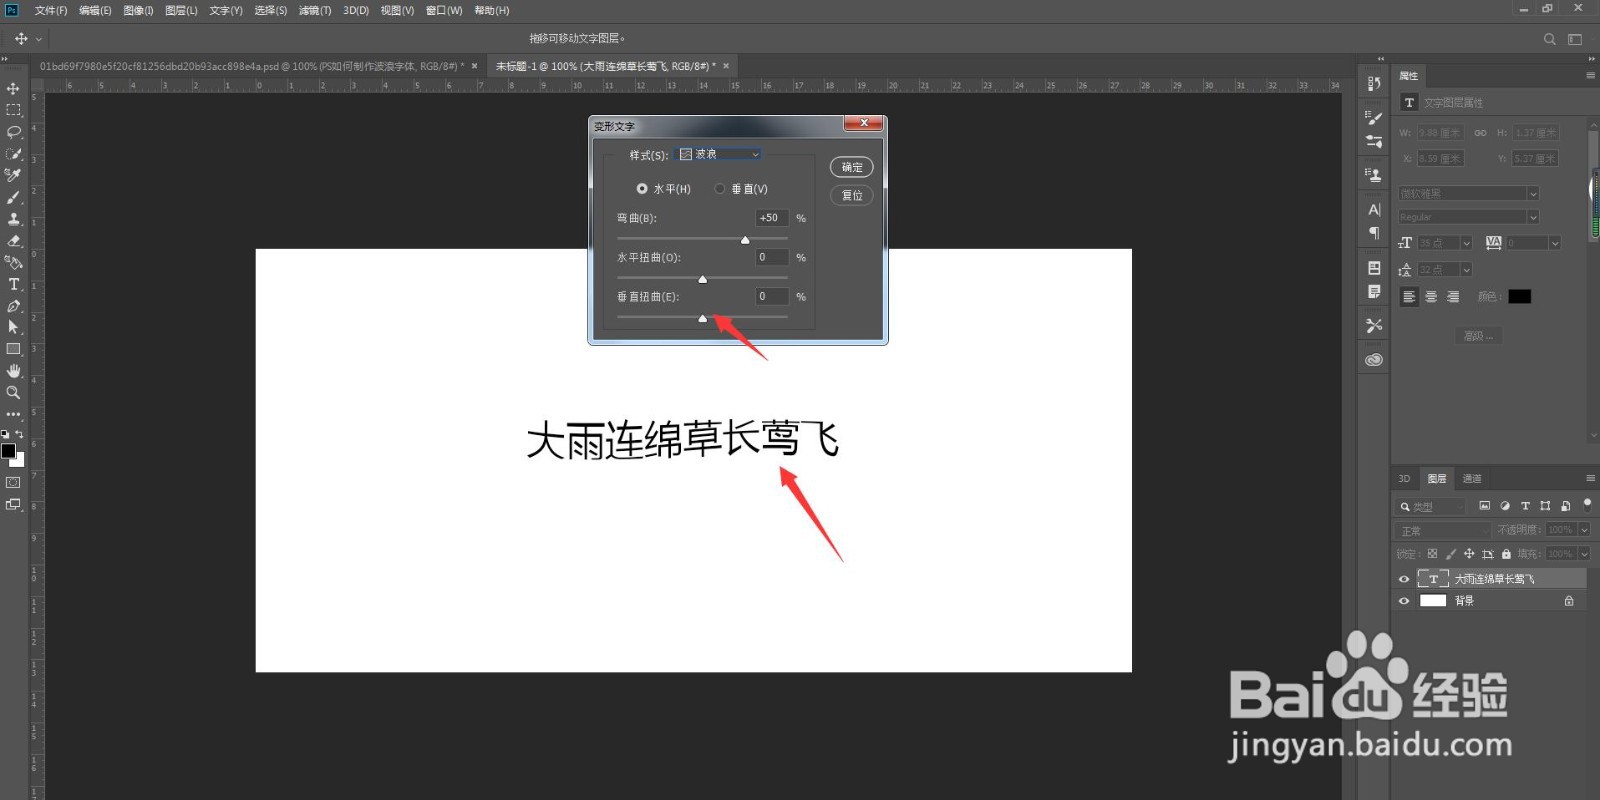Select Vertical (垂直) radio in warp dialog
This screenshot has width=1600, height=800.
click(x=720, y=188)
